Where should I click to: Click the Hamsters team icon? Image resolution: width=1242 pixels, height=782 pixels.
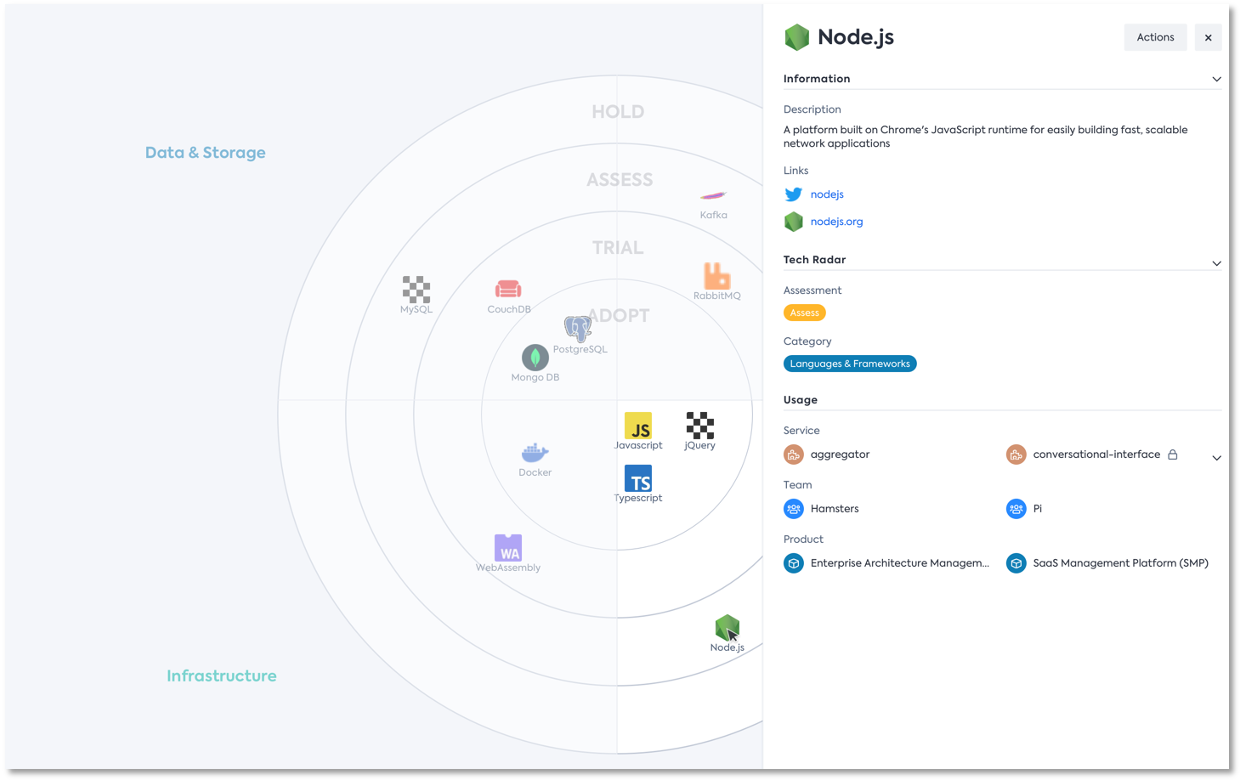pos(793,509)
